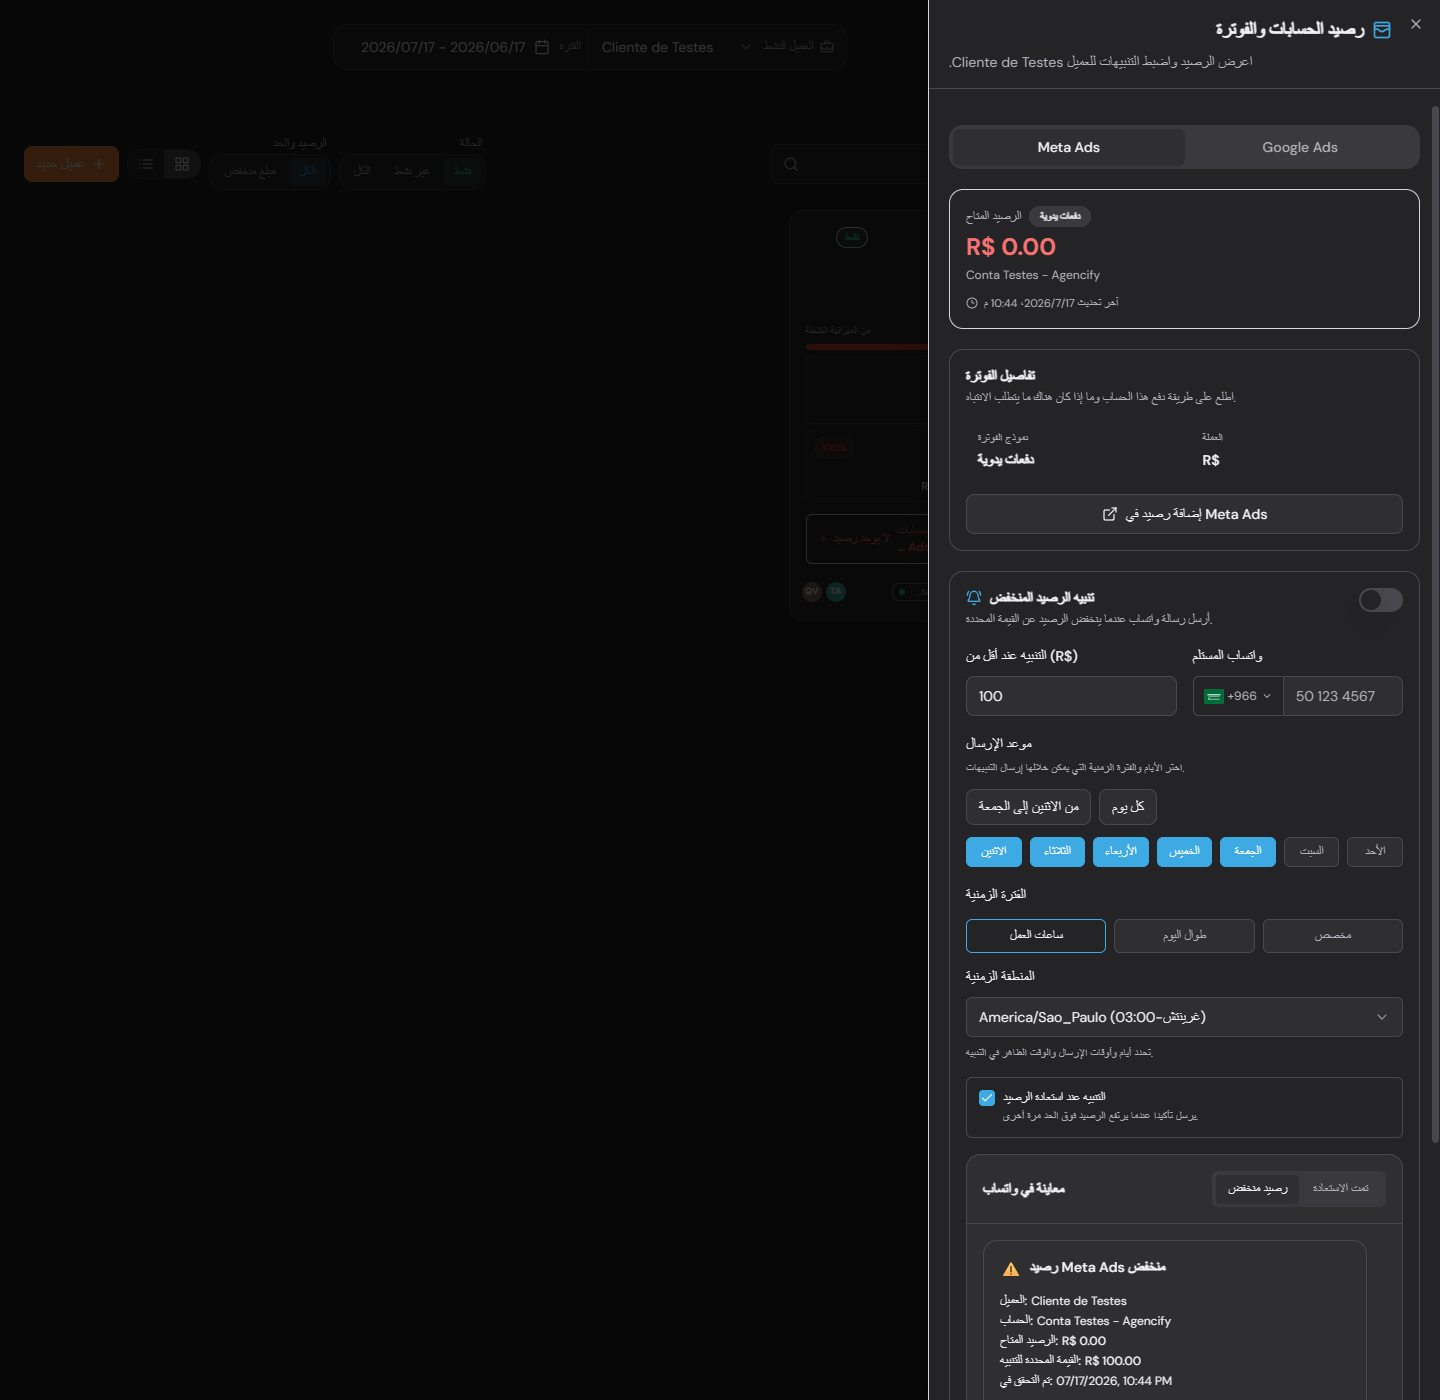1440x1400 pixels.
Task: Click the add balance in Meta Ads button
Action: [x=1184, y=514]
